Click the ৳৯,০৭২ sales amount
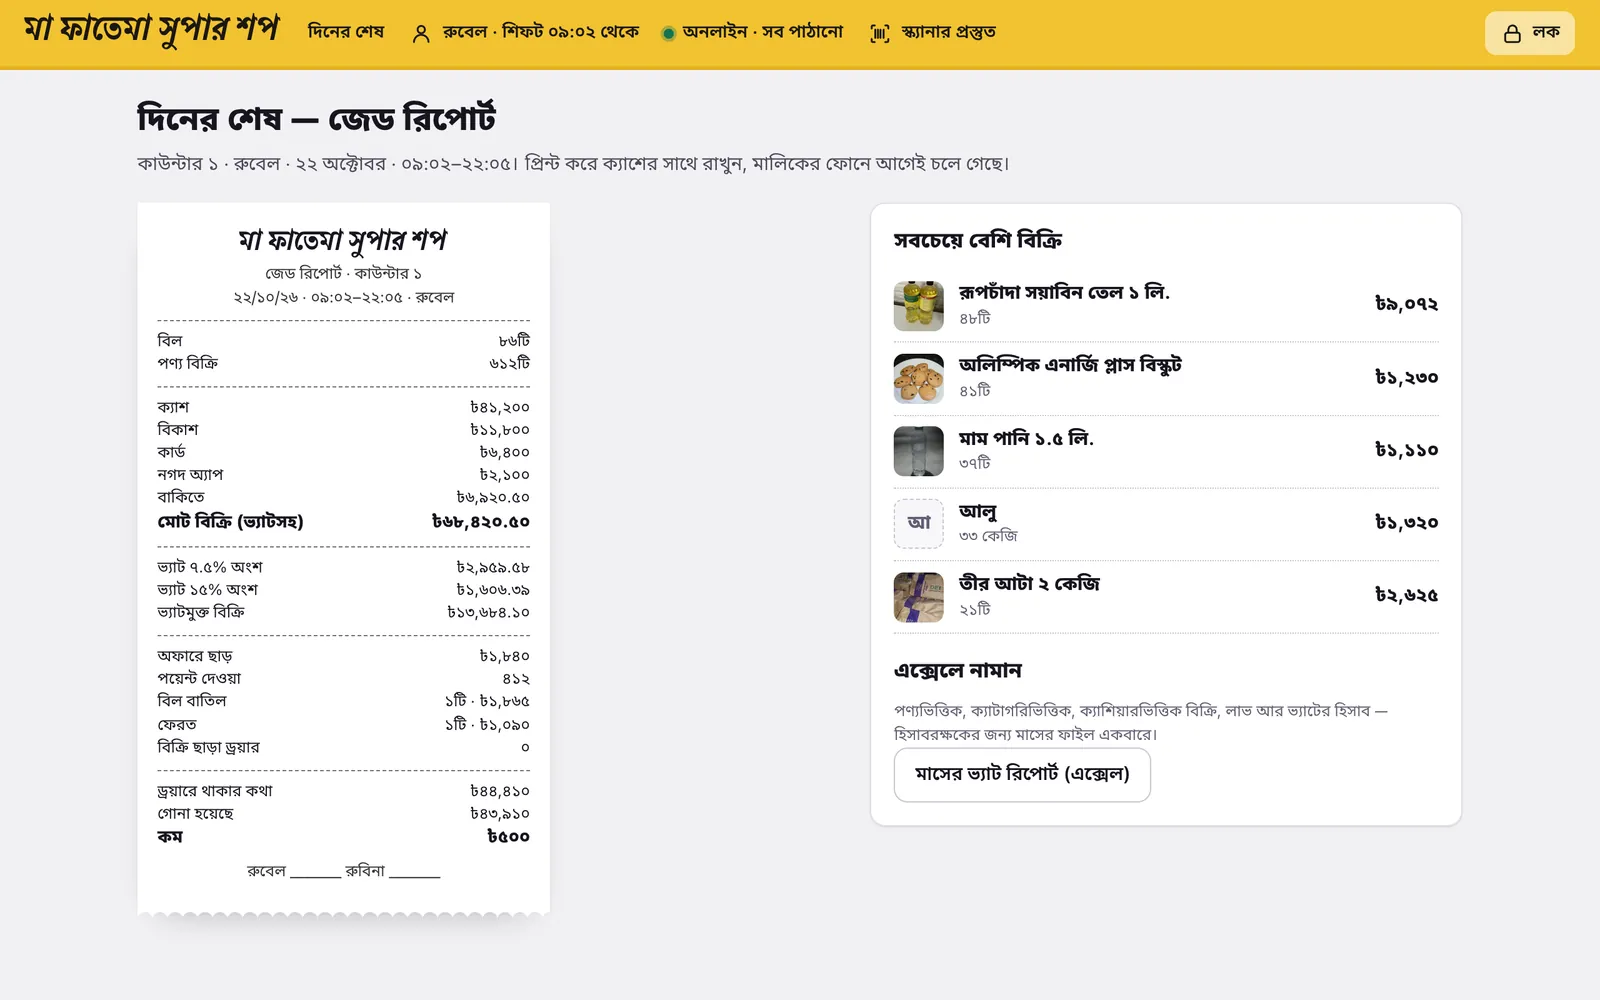The image size is (1600, 1000). [x=1407, y=304]
